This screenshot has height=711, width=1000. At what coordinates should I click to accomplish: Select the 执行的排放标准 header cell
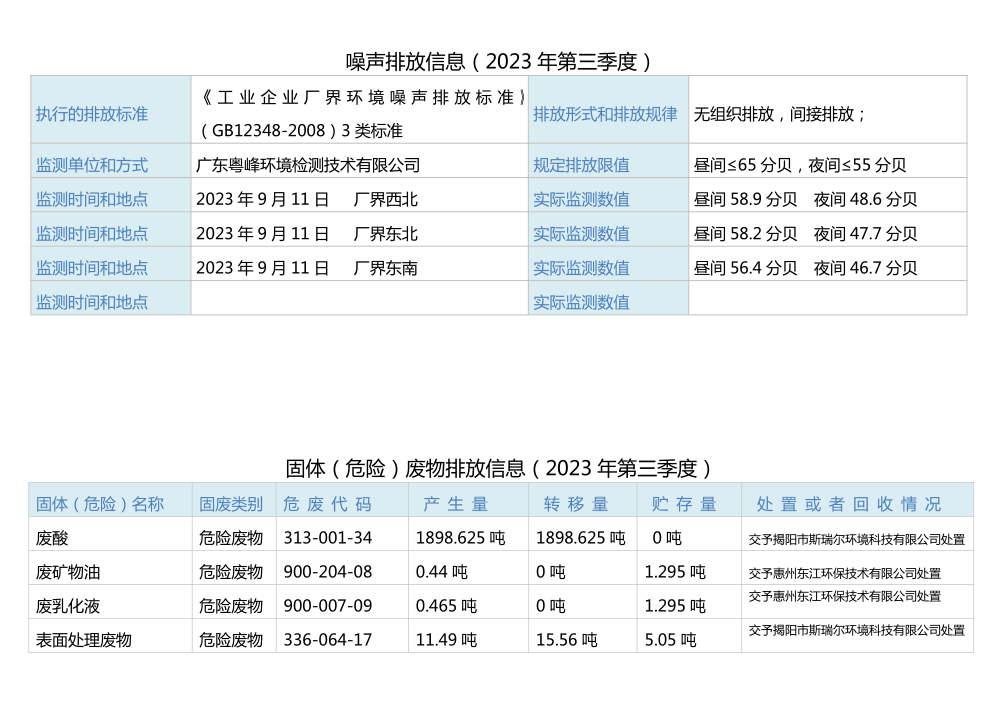tap(111, 110)
